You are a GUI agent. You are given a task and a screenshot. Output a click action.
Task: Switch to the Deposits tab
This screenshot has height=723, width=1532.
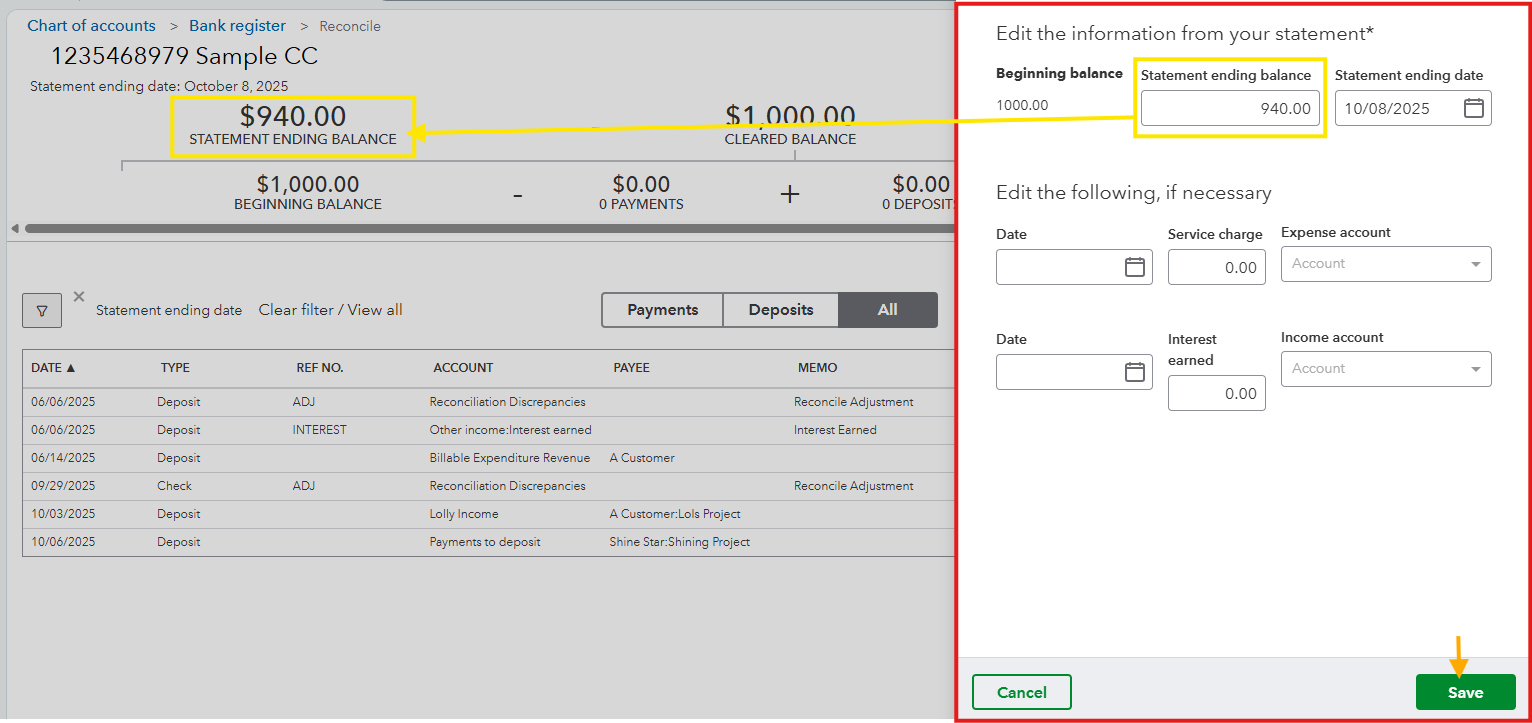pos(780,310)
